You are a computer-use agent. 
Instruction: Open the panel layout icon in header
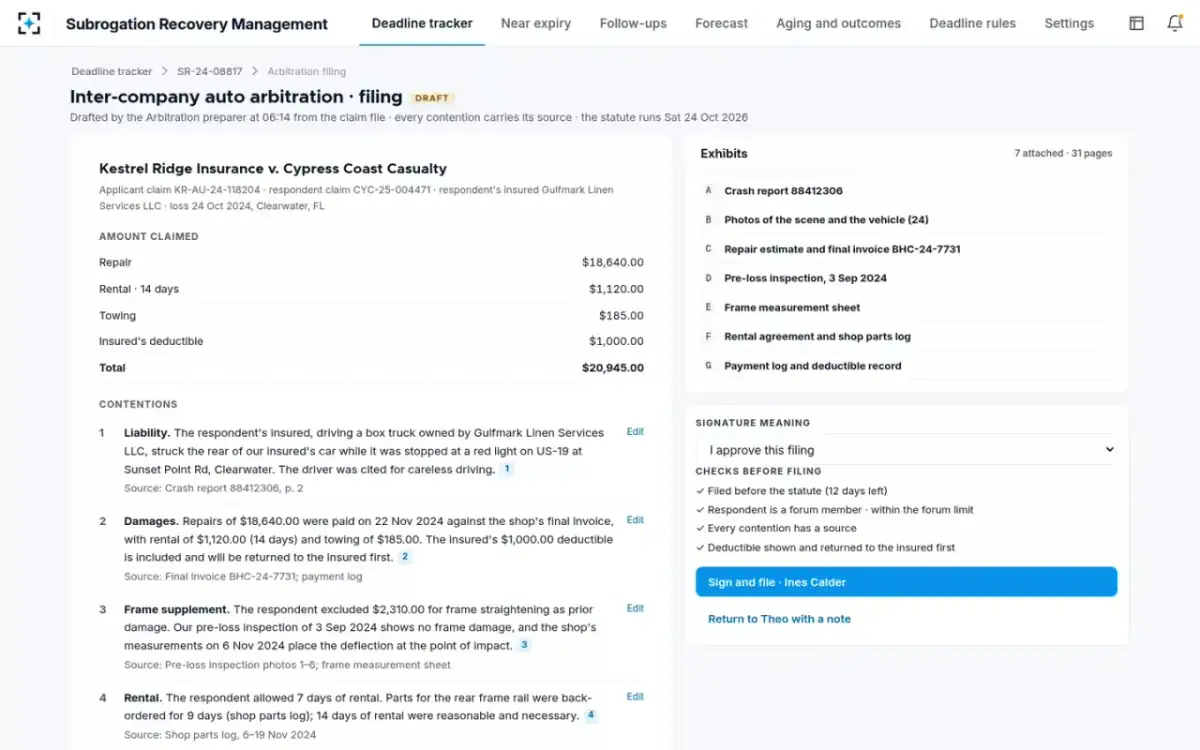(x=1136, y=23)
